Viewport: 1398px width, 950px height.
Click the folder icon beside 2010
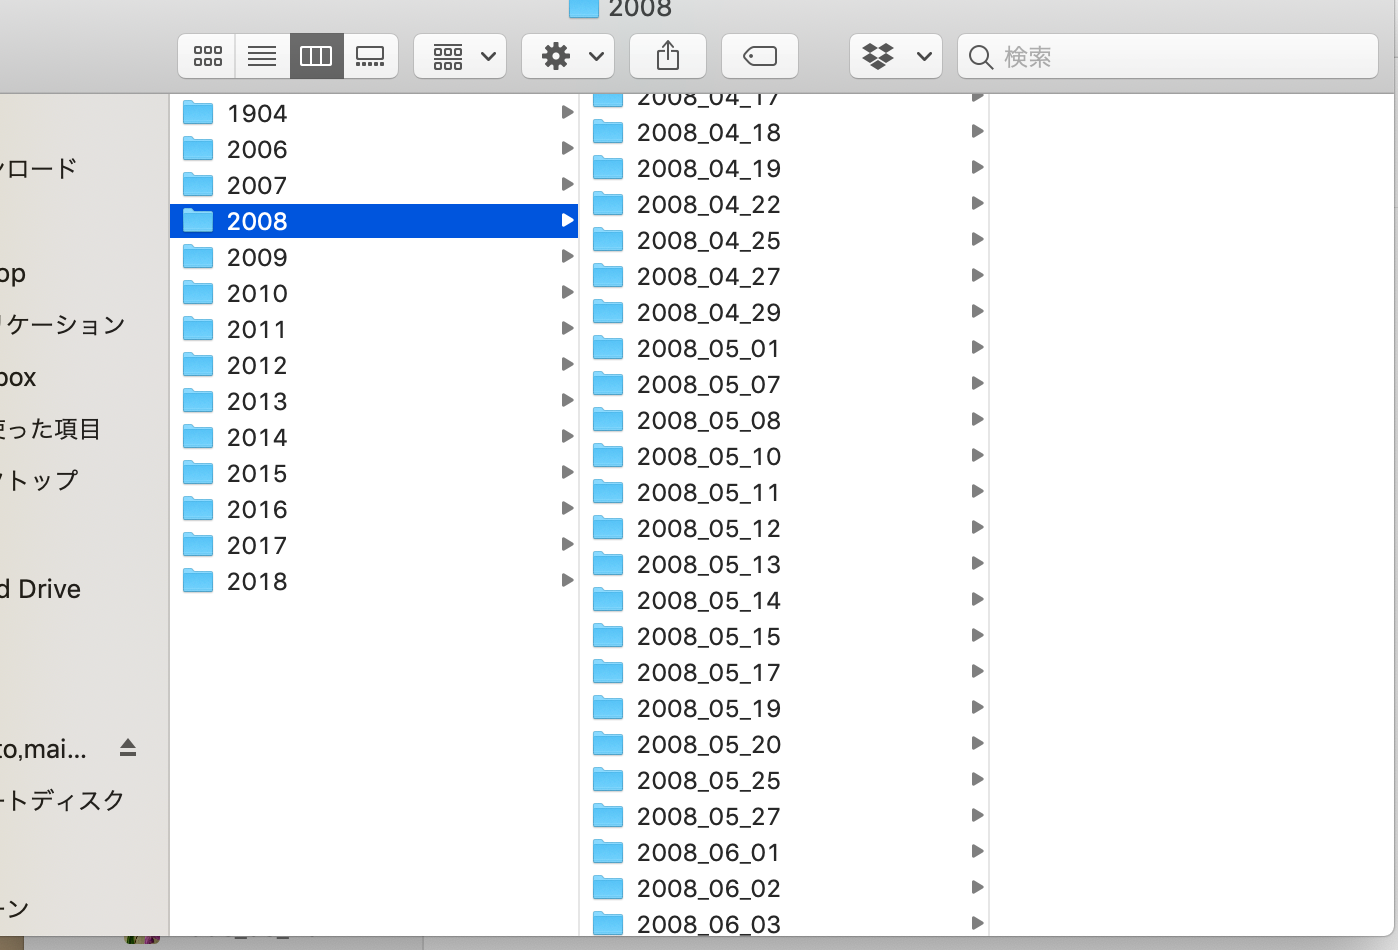(198, 292)
